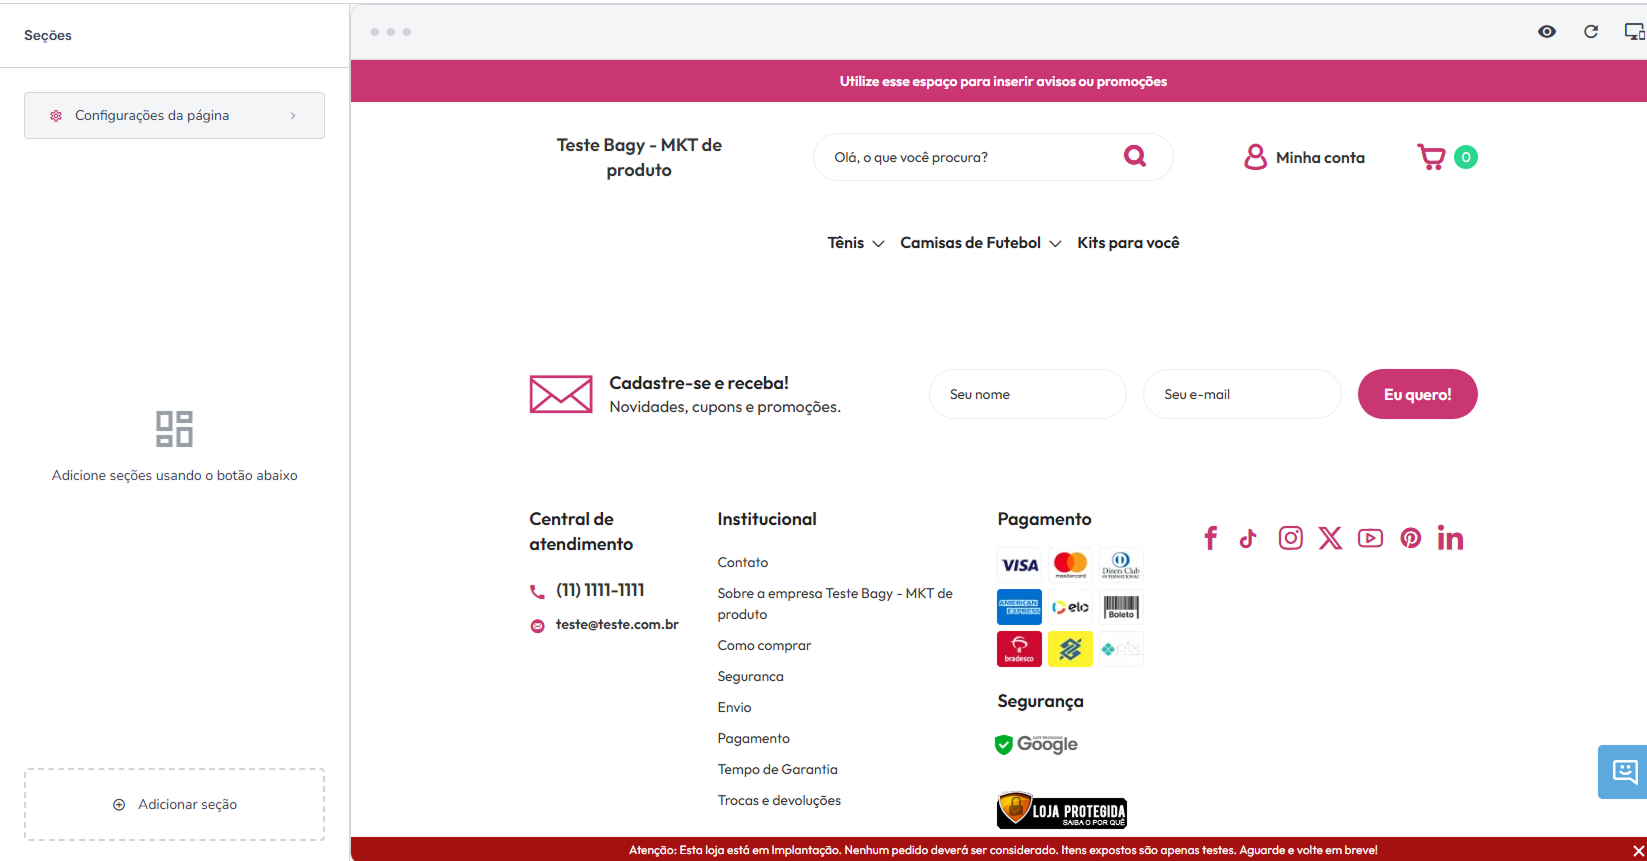Open the YouTube social icon
The width and height of the screenshot is (1647, 861).
(1371, 538)
